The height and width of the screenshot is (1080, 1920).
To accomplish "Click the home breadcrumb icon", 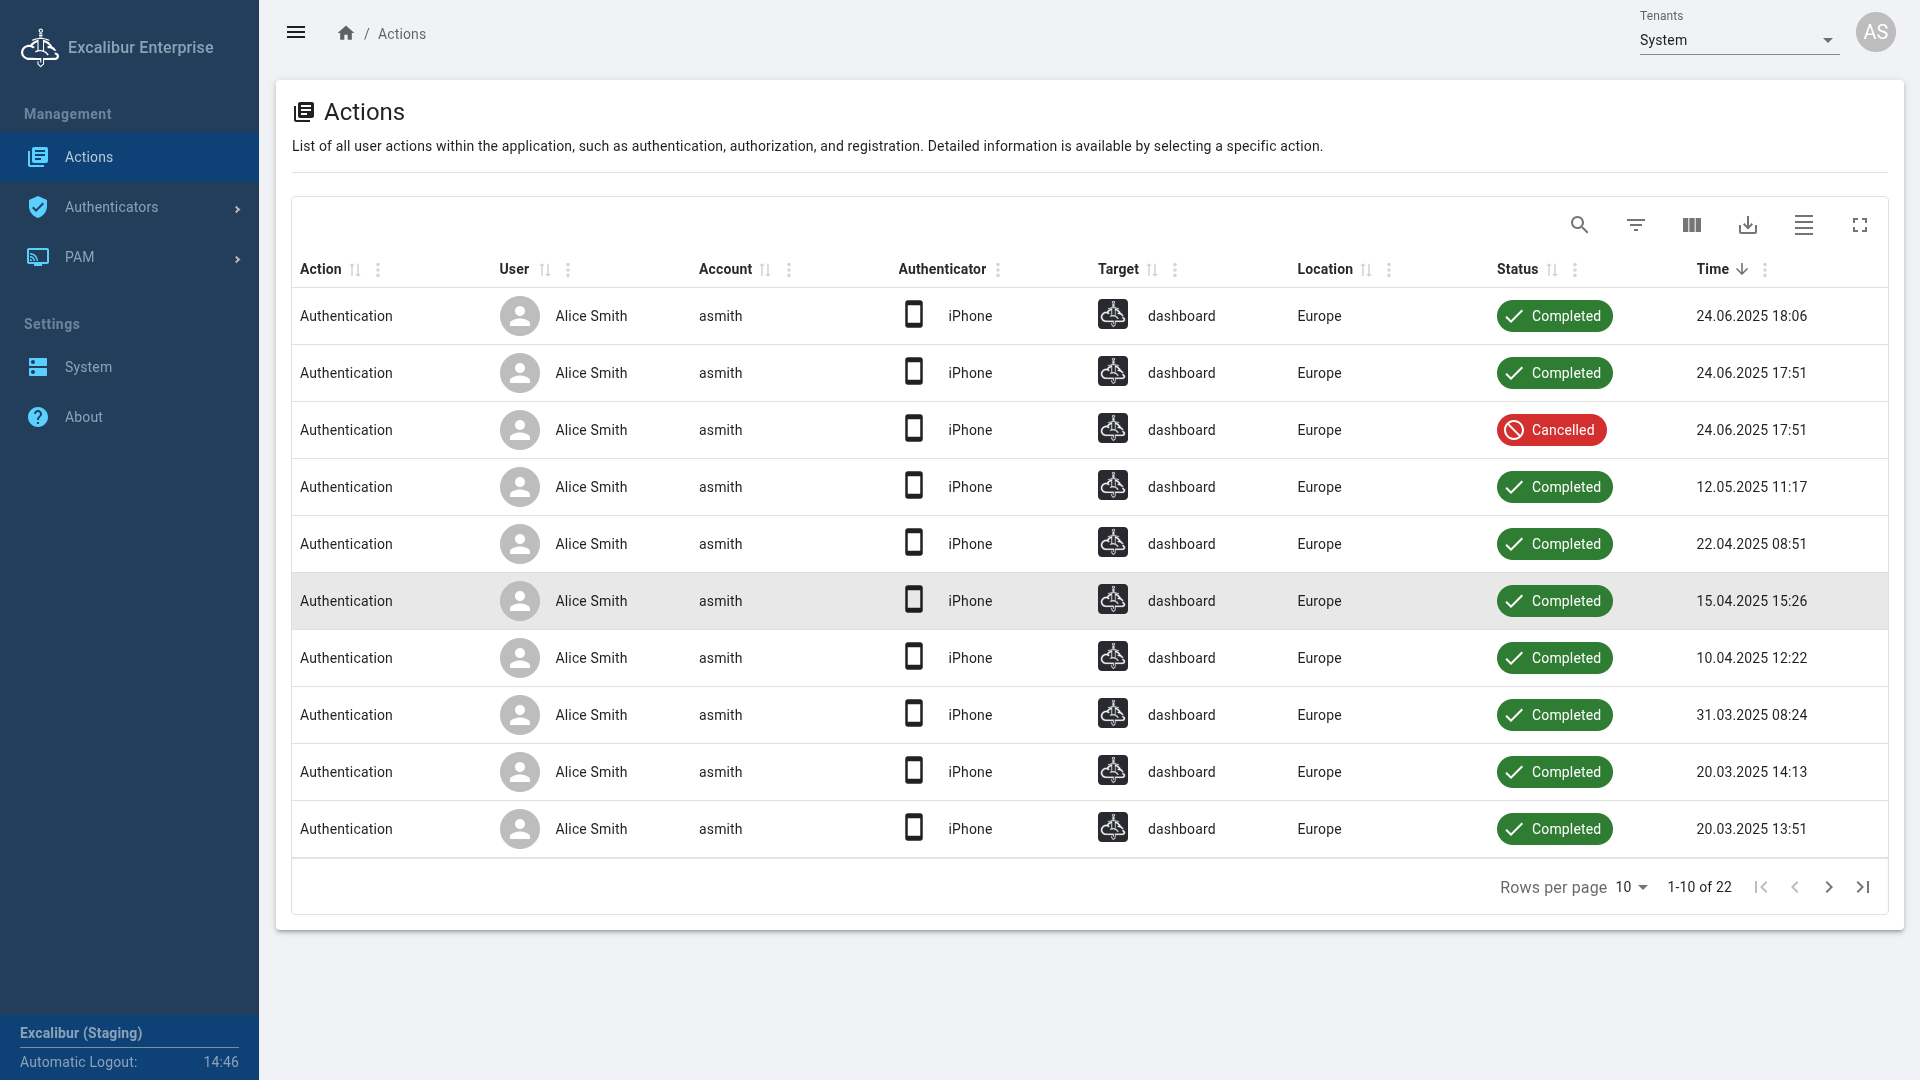I will pyautogui.click(x=346, y=33).
